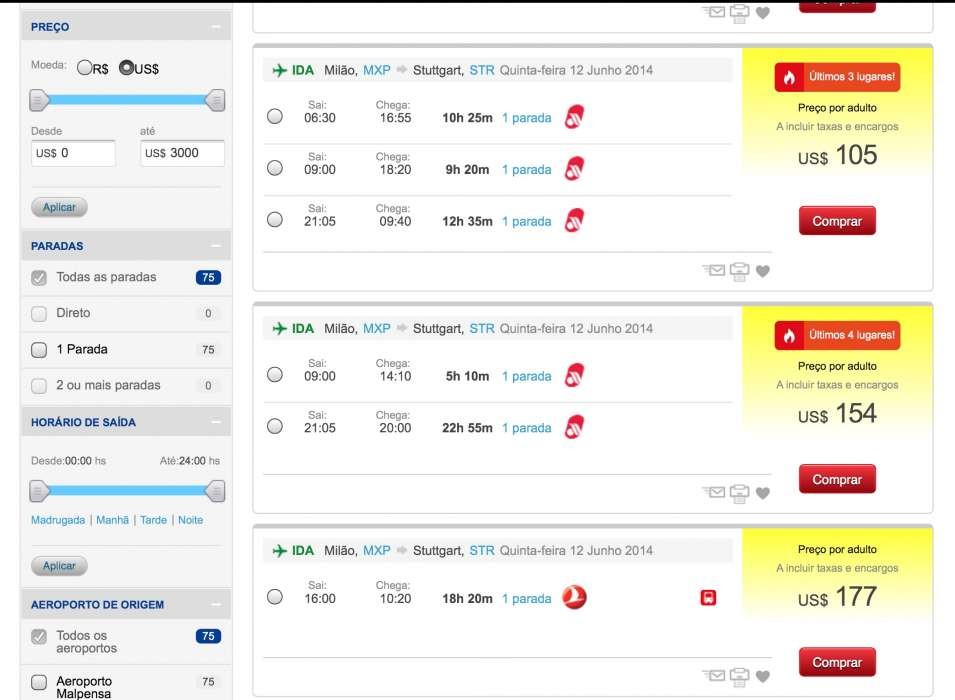Click the heart icon on US$ 154 offer
The image size is (955, 700).
click(763, 493)
